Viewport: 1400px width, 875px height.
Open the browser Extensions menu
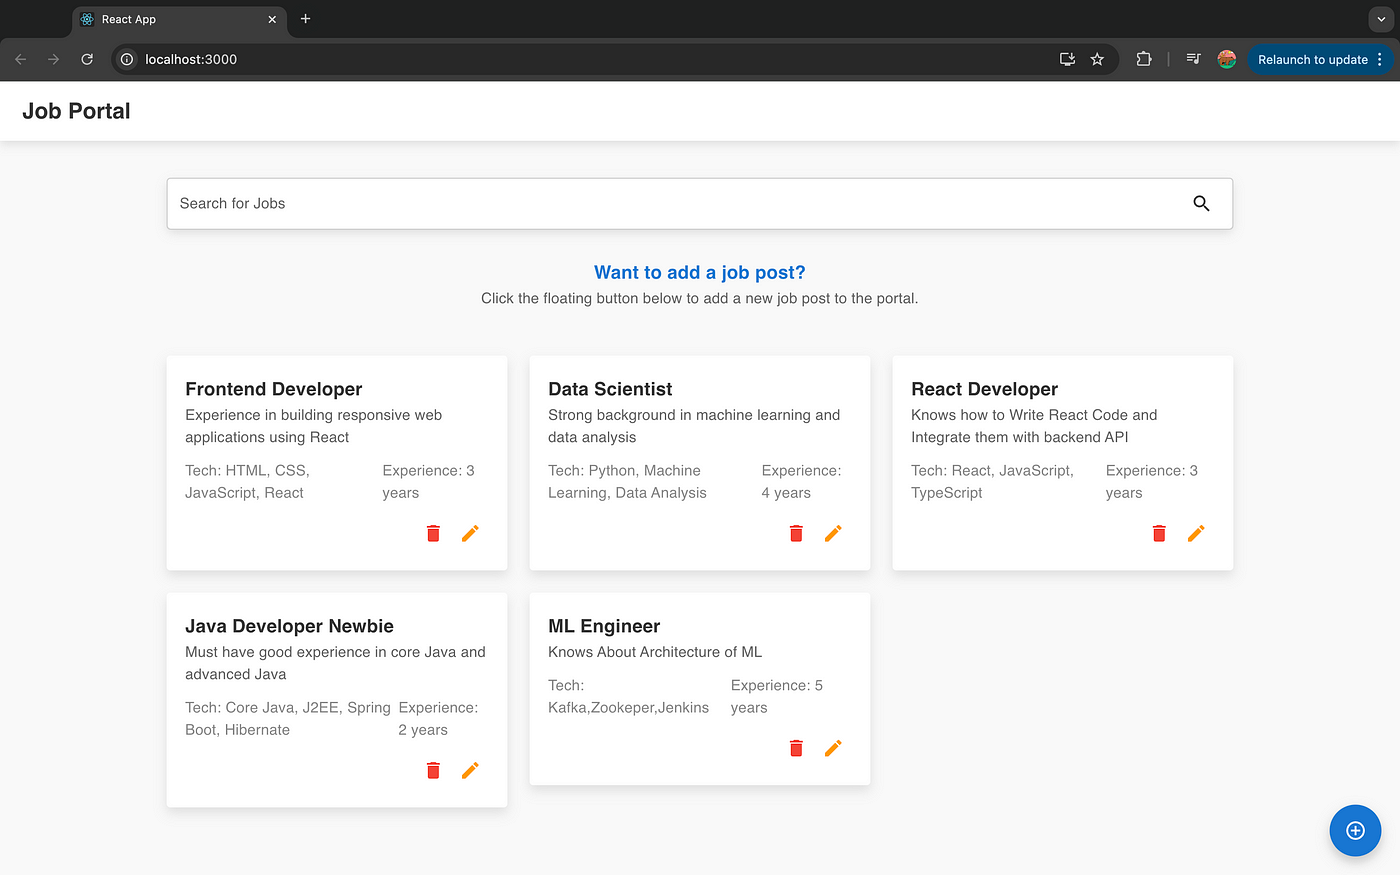coord(1144,59)
